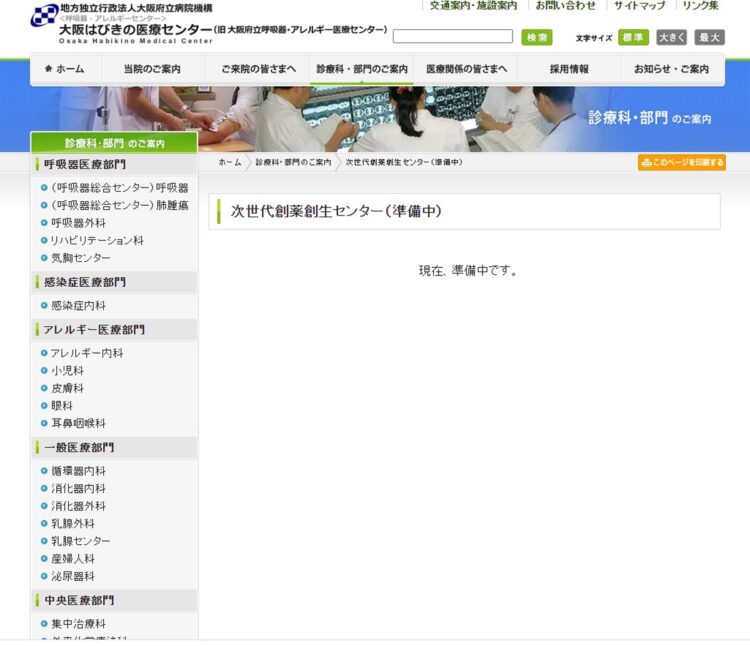Image resolution: width=750 pixels, height=646 pixels.
Task: Click the green 診療科・部門のご案内 sidebar header
Action: click(114, 143)
